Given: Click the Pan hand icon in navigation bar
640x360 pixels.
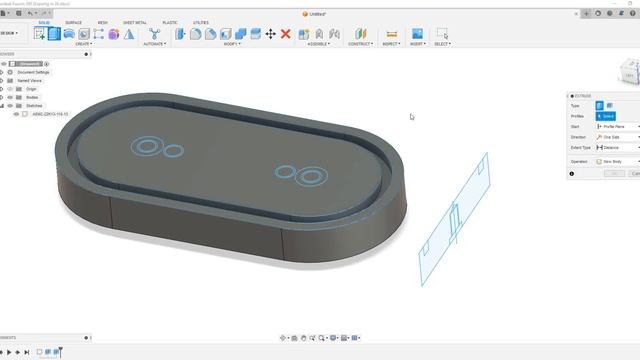Looking at the screenshot, I should pyautogui.click(x=303, y=338).
